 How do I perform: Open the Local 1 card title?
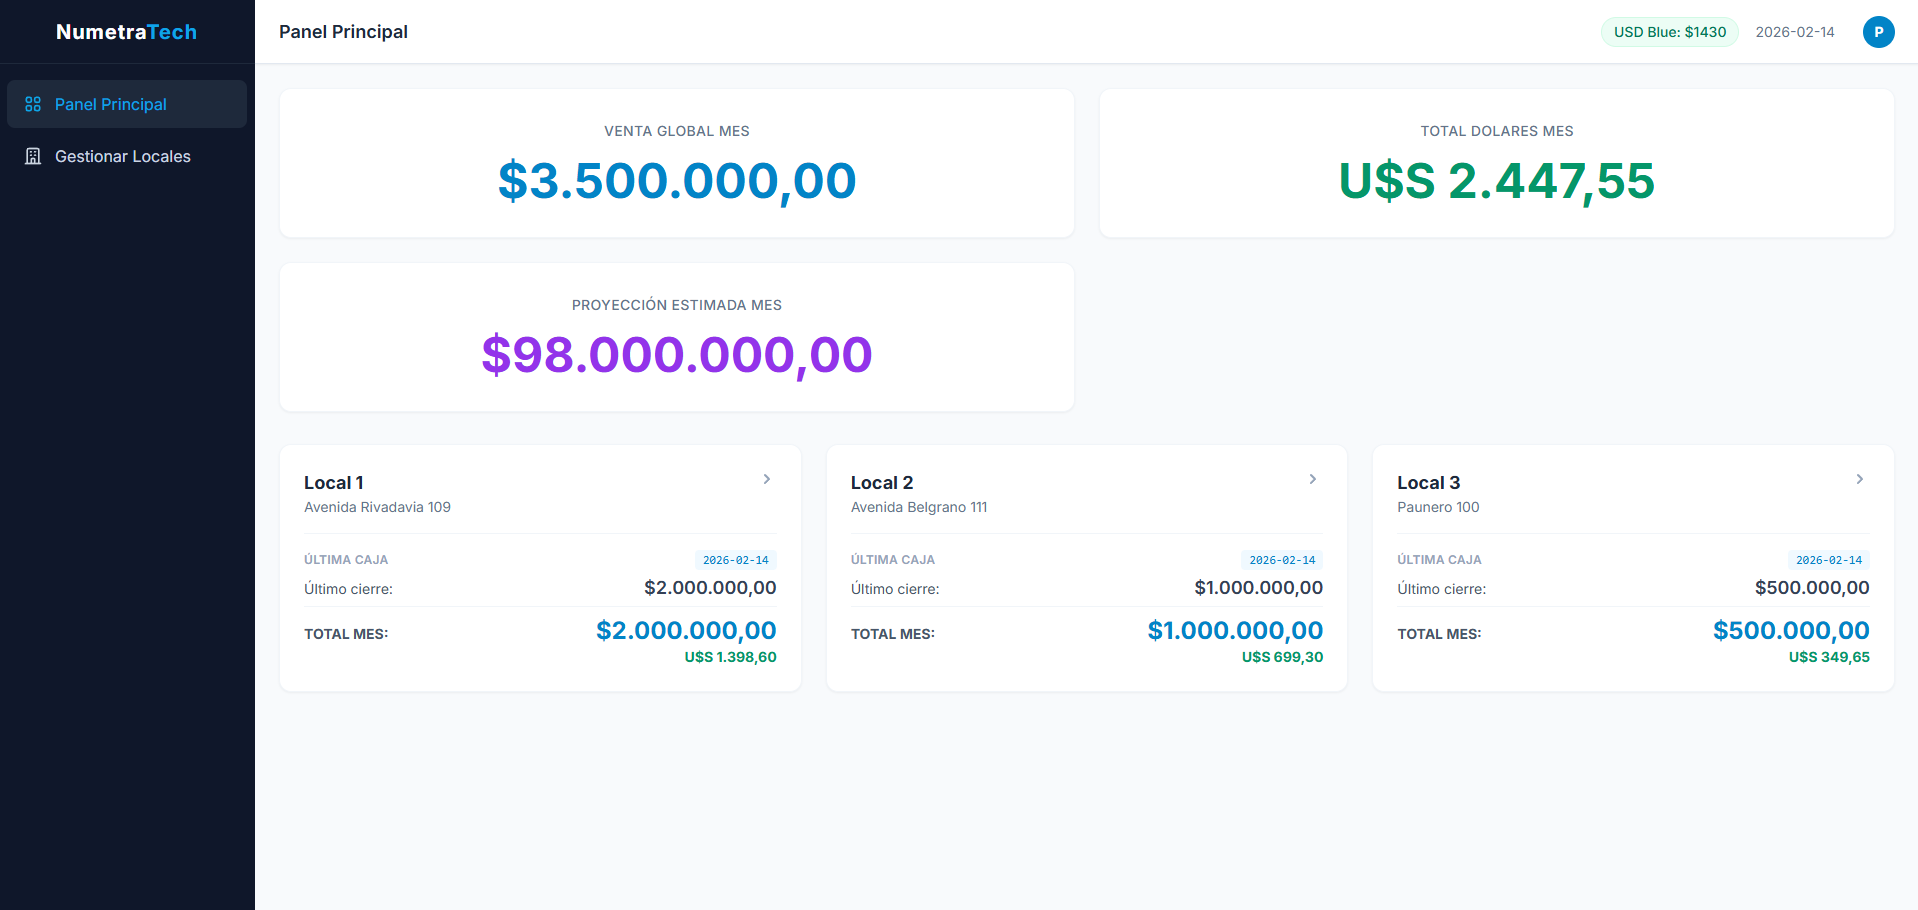coord(334,483)
